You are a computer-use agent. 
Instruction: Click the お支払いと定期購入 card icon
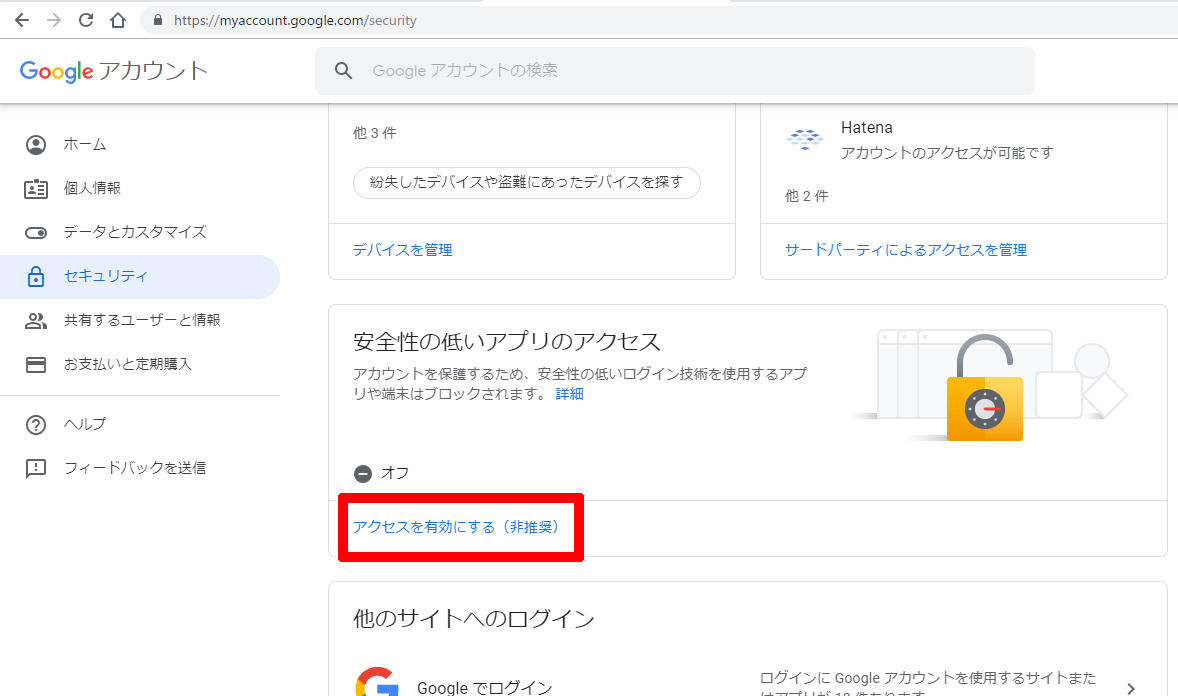point(36,365)
